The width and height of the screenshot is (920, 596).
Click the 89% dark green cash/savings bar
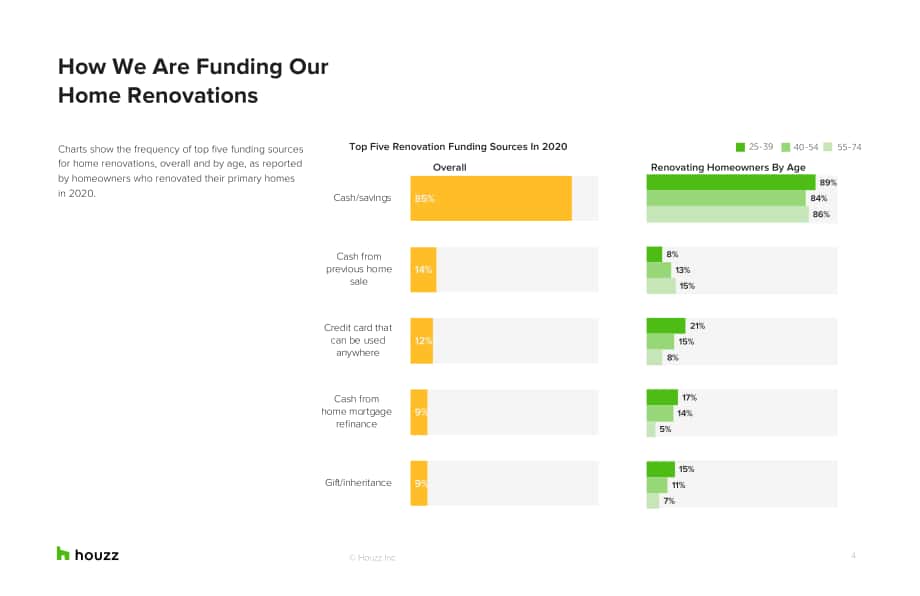pos(731,182)
